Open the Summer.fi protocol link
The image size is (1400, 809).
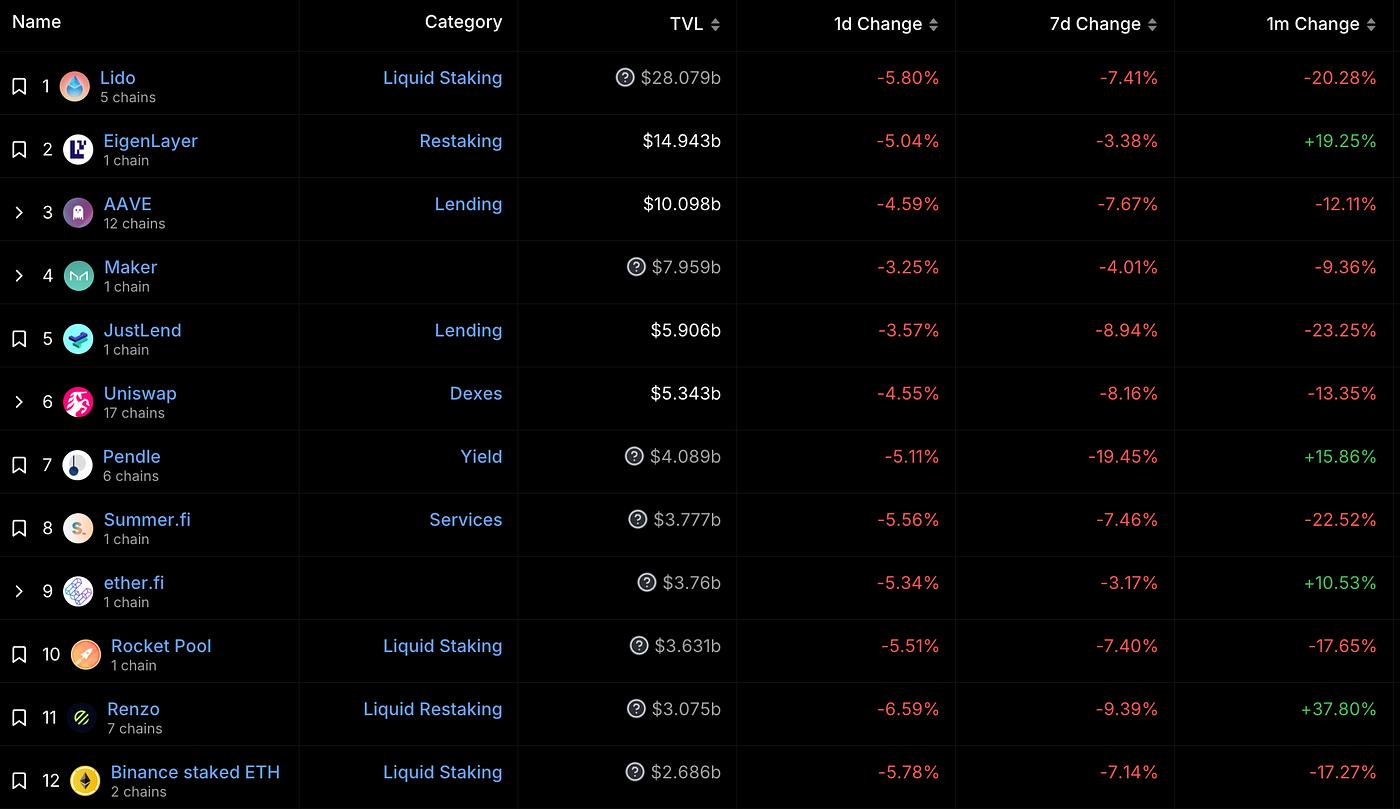[147, 520]
